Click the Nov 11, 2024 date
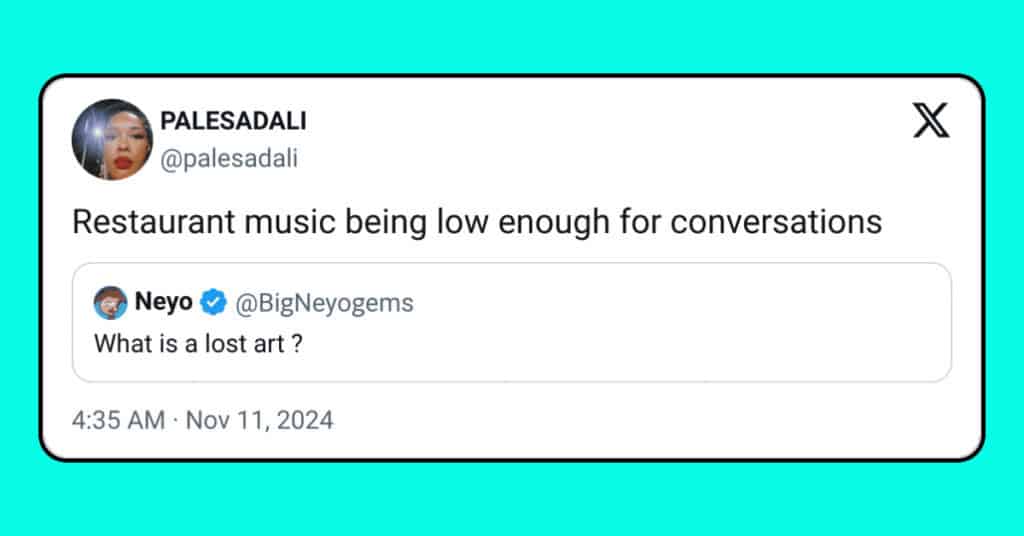 pos(260,420)
